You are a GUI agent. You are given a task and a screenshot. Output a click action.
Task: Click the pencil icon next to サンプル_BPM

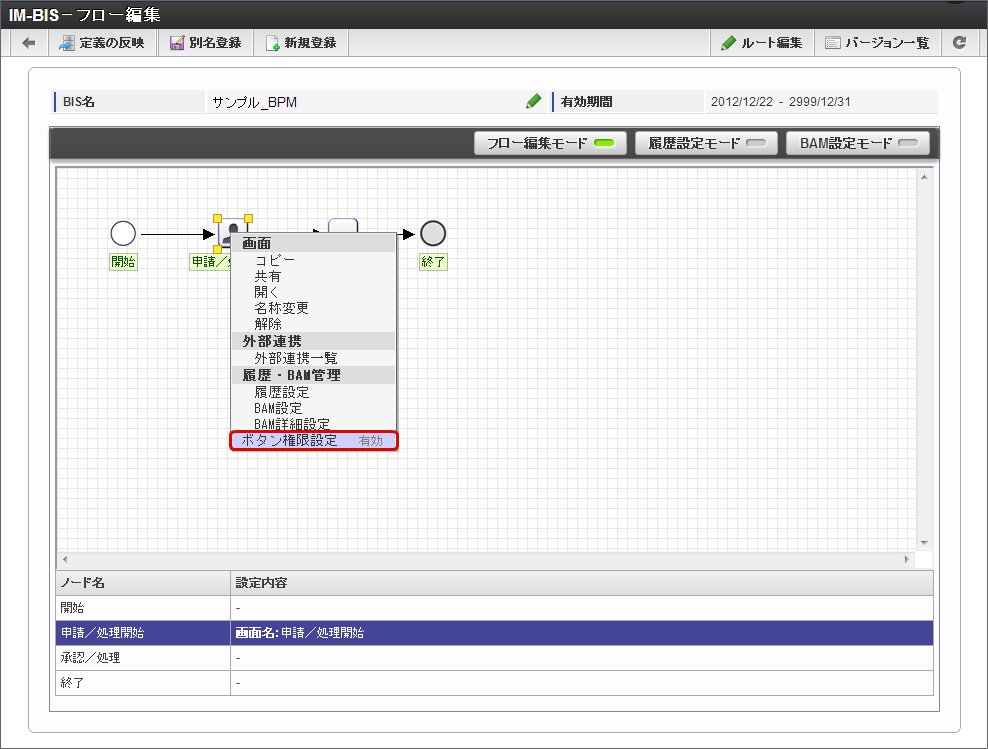coord(533,101)
